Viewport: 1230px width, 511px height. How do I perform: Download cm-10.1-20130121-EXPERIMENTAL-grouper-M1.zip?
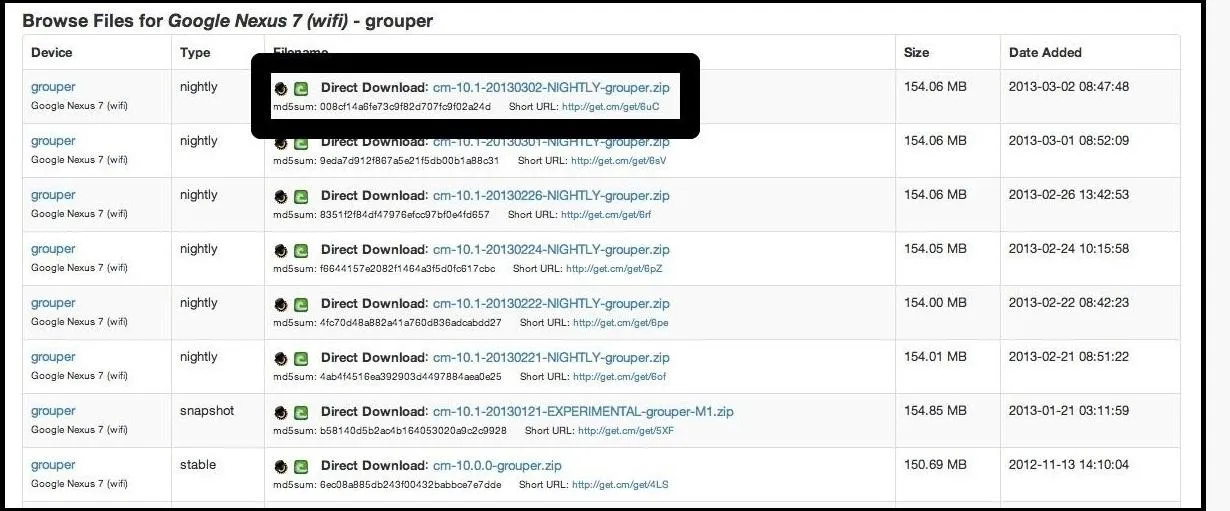coord(583,411)
